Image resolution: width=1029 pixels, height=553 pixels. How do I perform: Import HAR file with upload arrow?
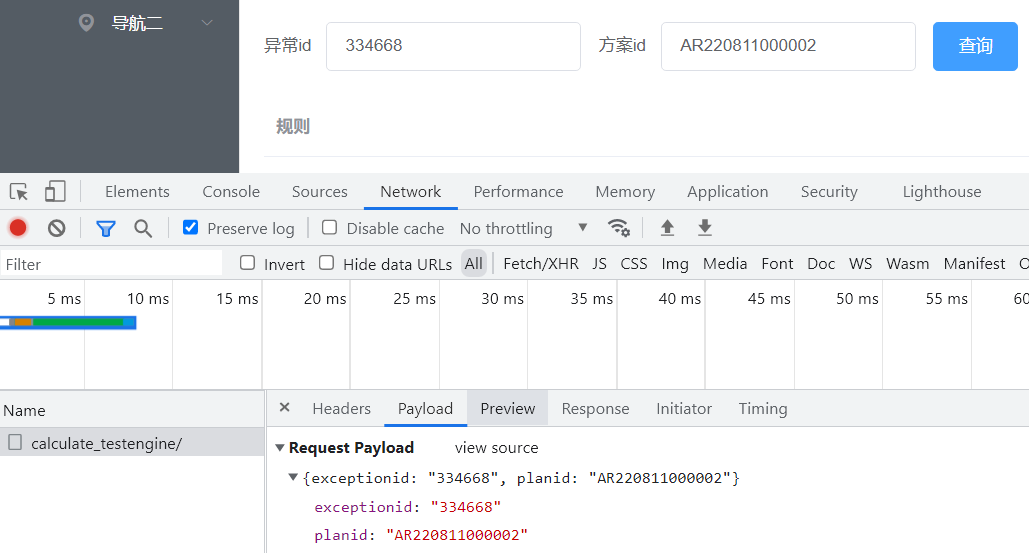pos(667,228)
